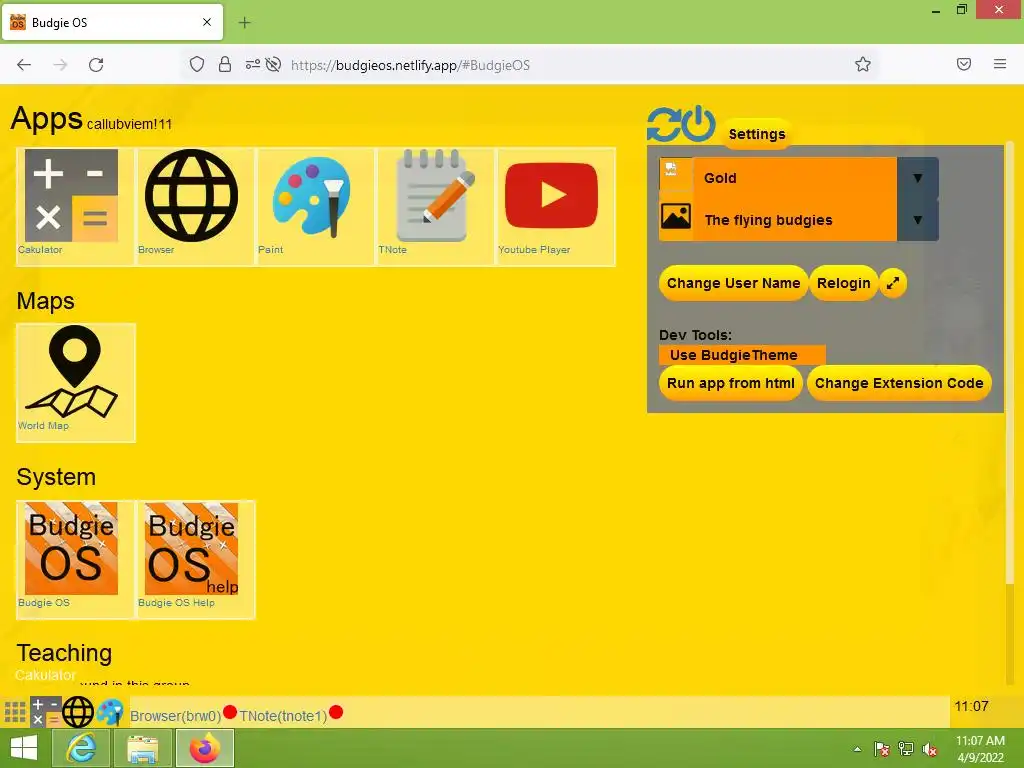The width and height of the screenshot is (1024, 768).
Task: Click the Firefox icon in the Windows taskbar
Action: [x=204, y=748]
